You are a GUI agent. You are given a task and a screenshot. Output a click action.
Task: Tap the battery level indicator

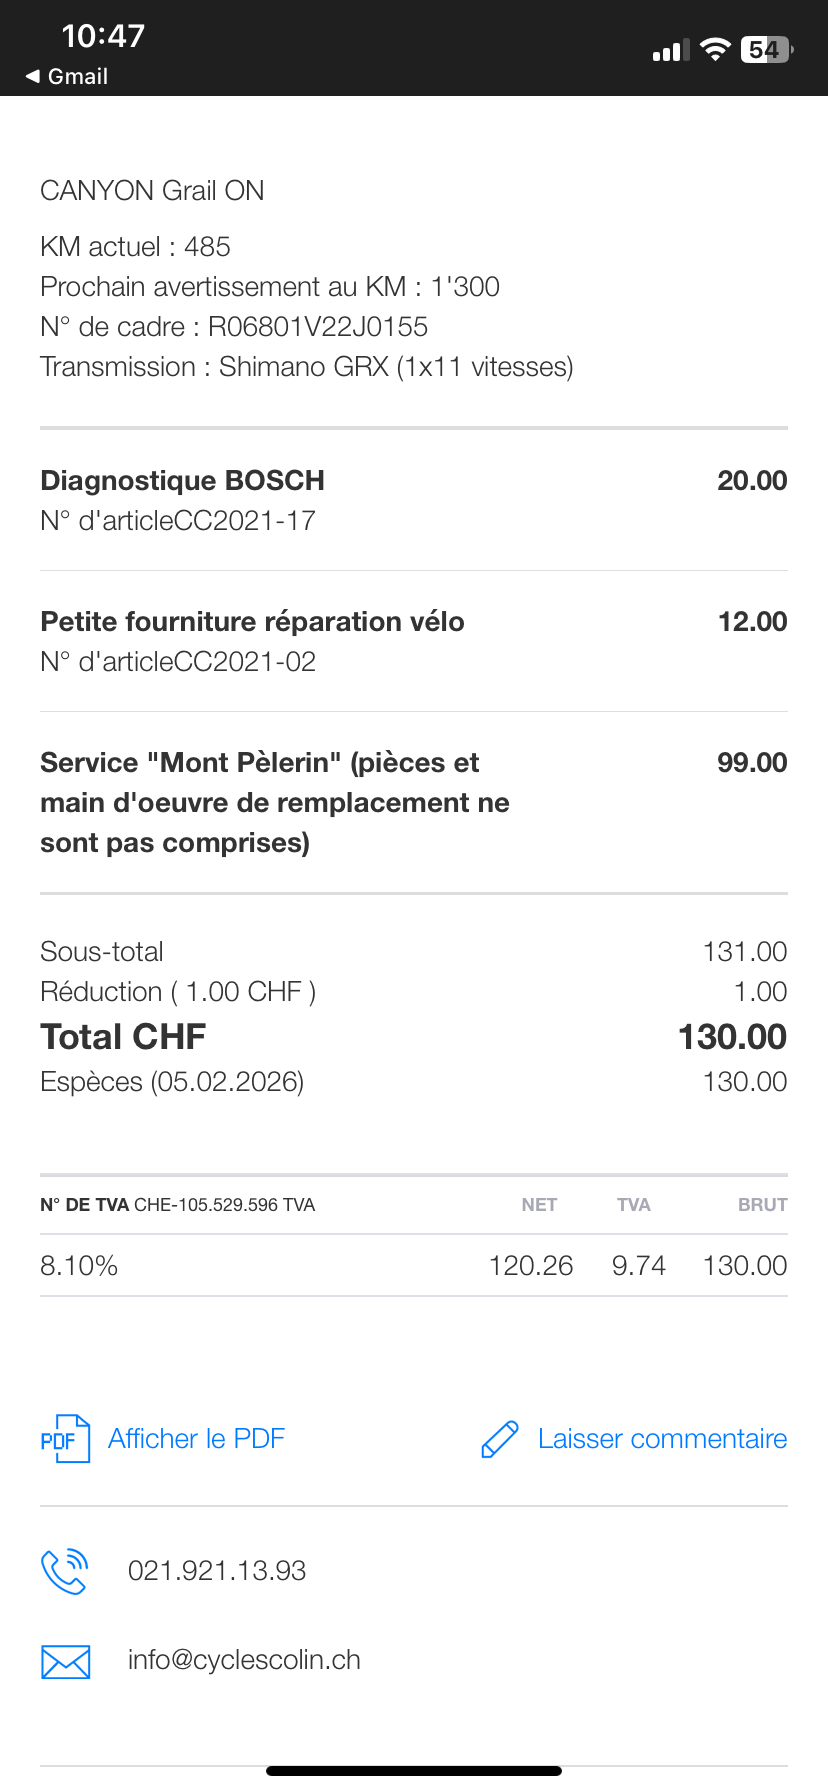[x=766, y=49]
